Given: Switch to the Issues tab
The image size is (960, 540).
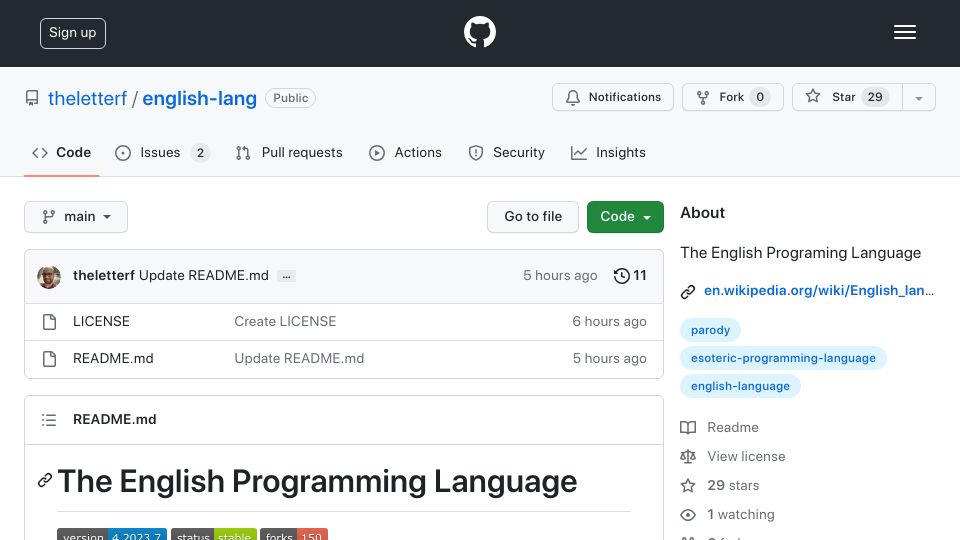Looking at the screenshot, I should point(162,152).
